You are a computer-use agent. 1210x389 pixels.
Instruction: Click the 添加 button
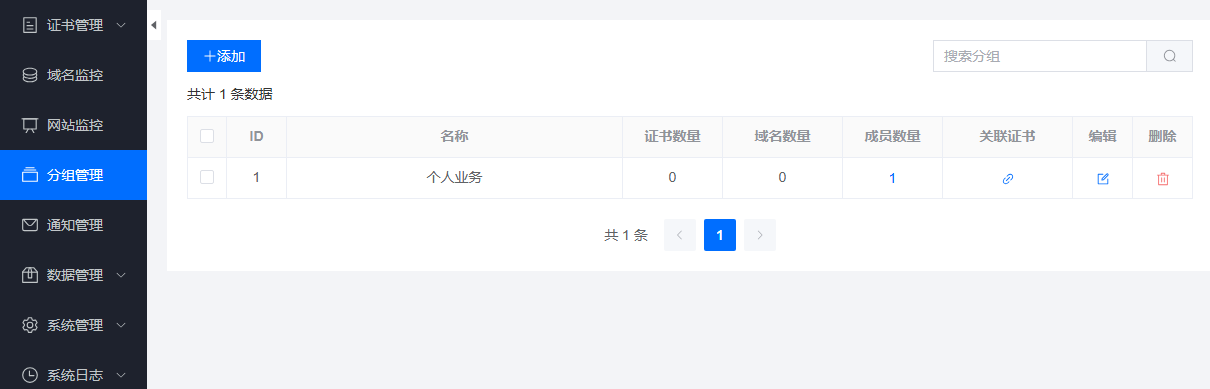point(224,56)
